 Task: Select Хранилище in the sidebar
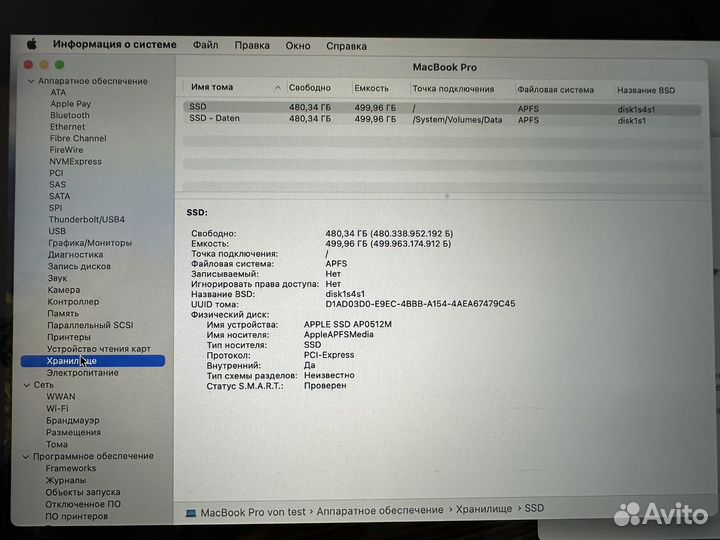pyautogui.click(x=93, y=361)
